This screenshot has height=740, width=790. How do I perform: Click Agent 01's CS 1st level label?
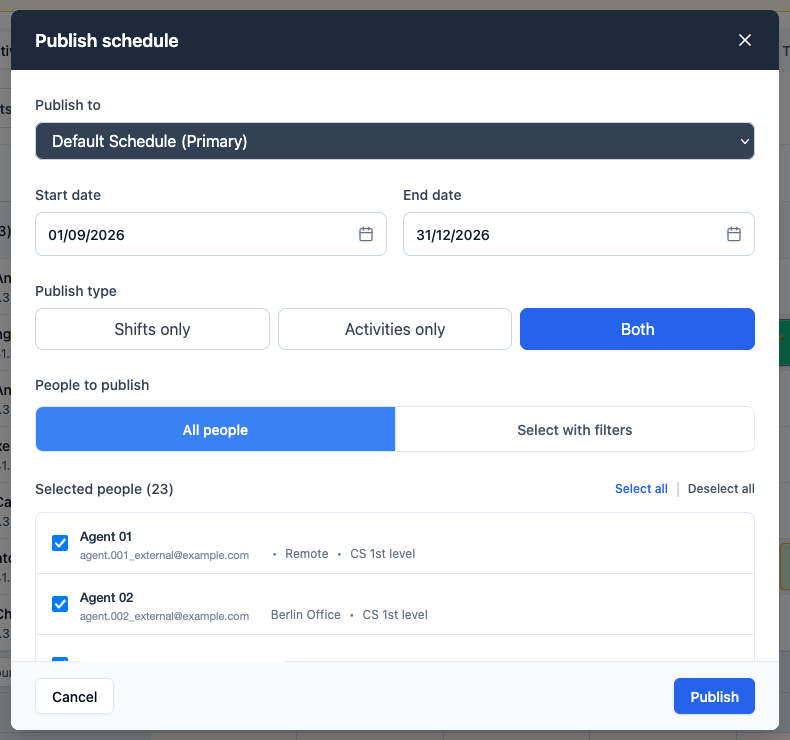[x=382, y=554]
